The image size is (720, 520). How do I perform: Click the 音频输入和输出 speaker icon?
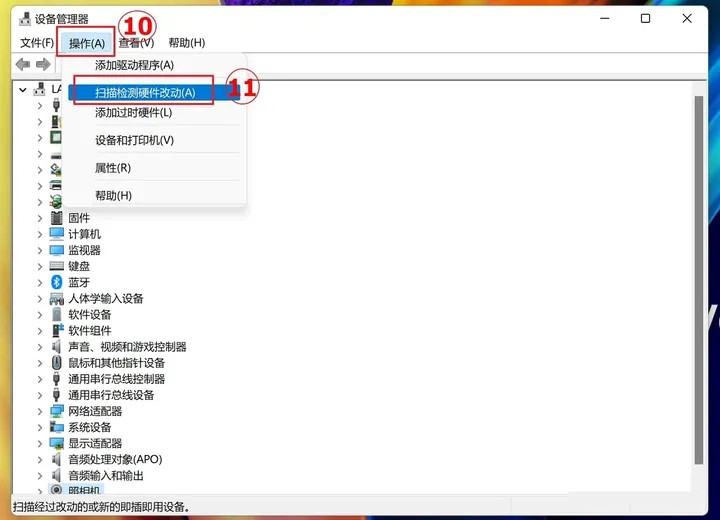tap(56, 475)
